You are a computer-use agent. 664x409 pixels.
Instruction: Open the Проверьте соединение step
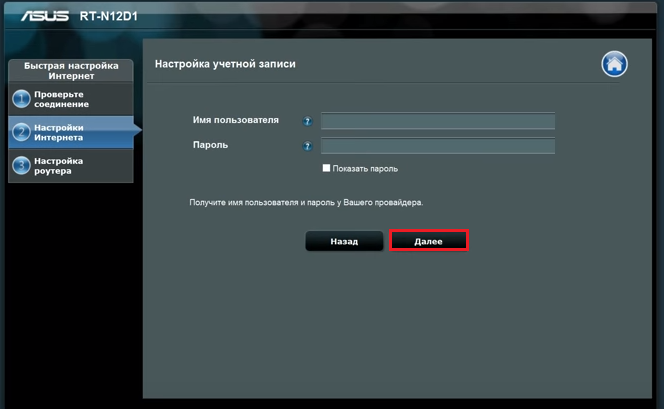point(61,99)
